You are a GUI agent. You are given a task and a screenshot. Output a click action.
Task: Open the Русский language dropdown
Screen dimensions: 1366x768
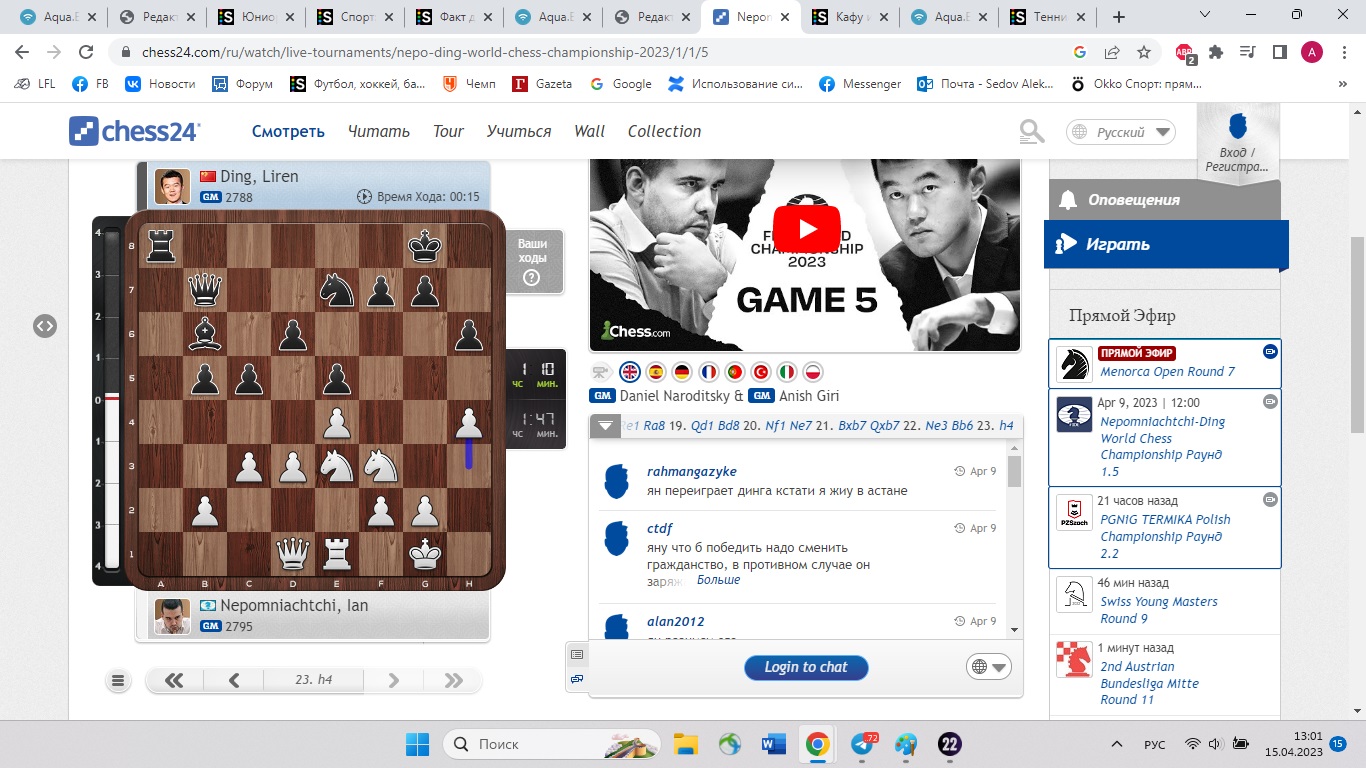(1121, 132)
